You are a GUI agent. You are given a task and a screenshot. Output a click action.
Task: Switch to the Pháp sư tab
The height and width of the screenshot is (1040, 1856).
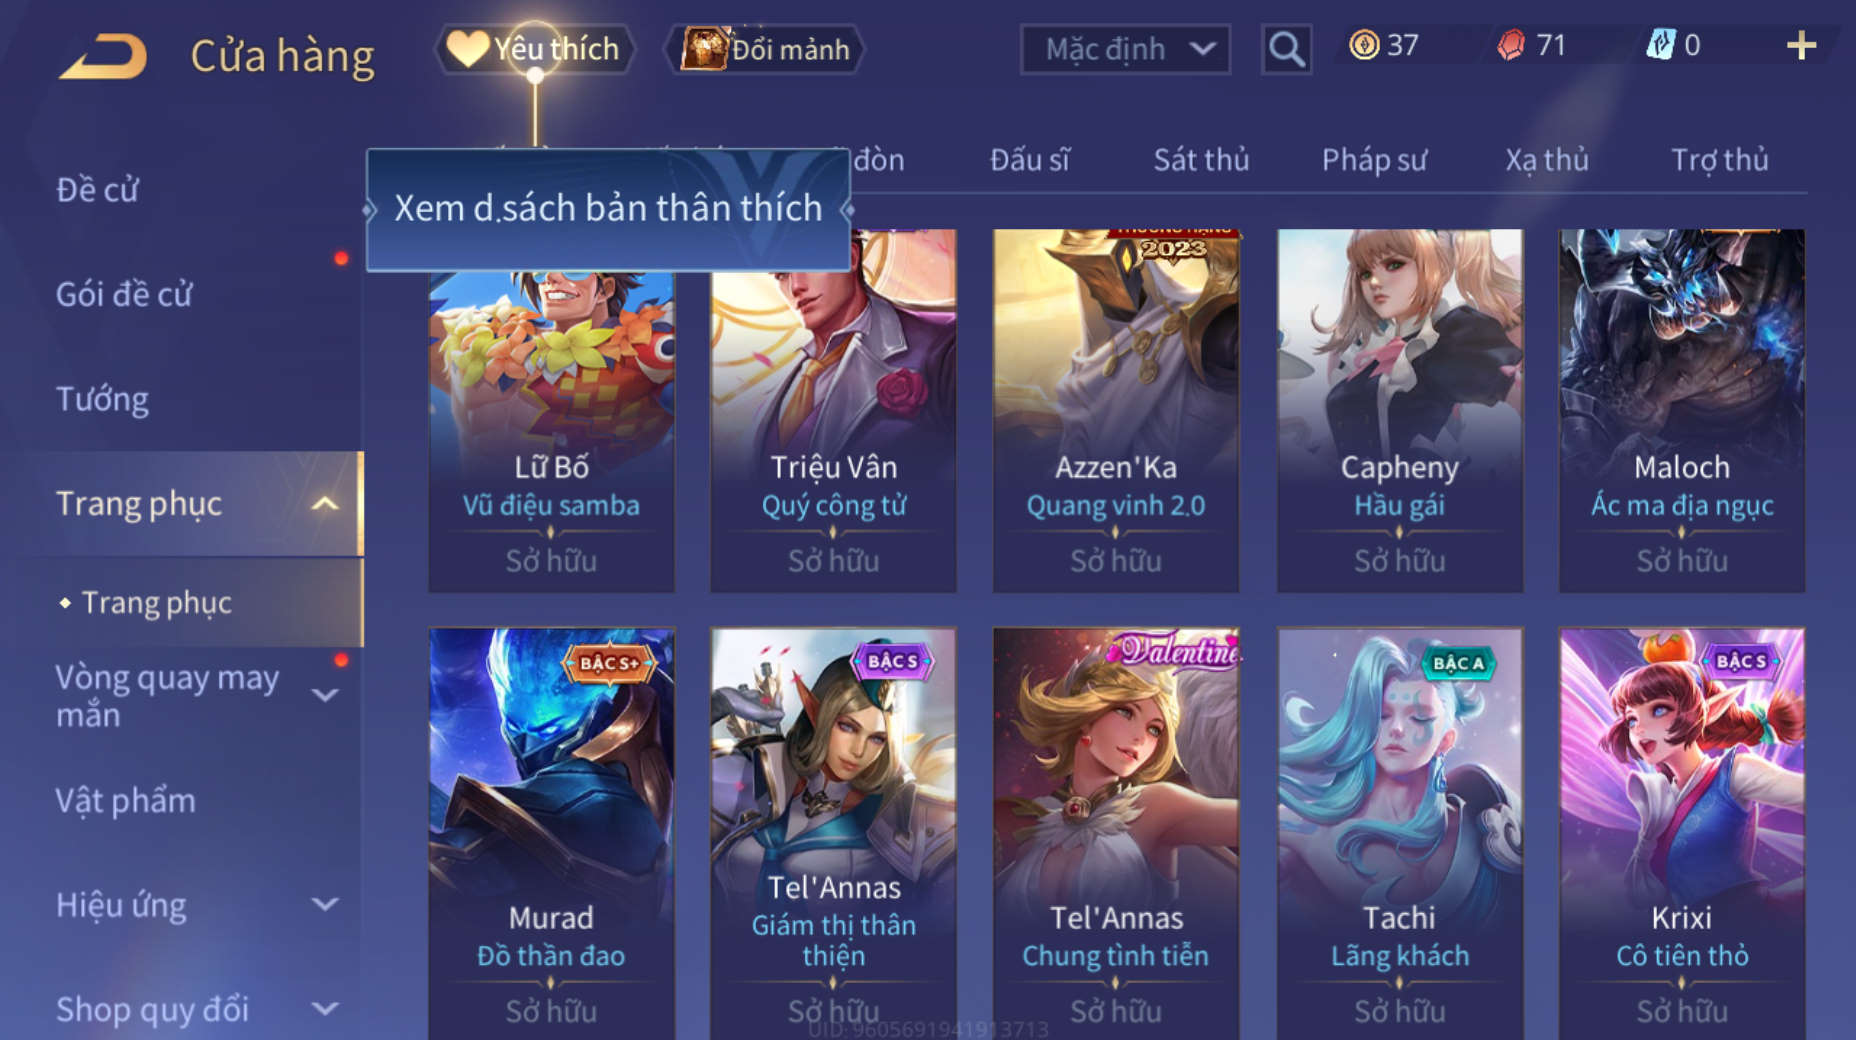1374,160
